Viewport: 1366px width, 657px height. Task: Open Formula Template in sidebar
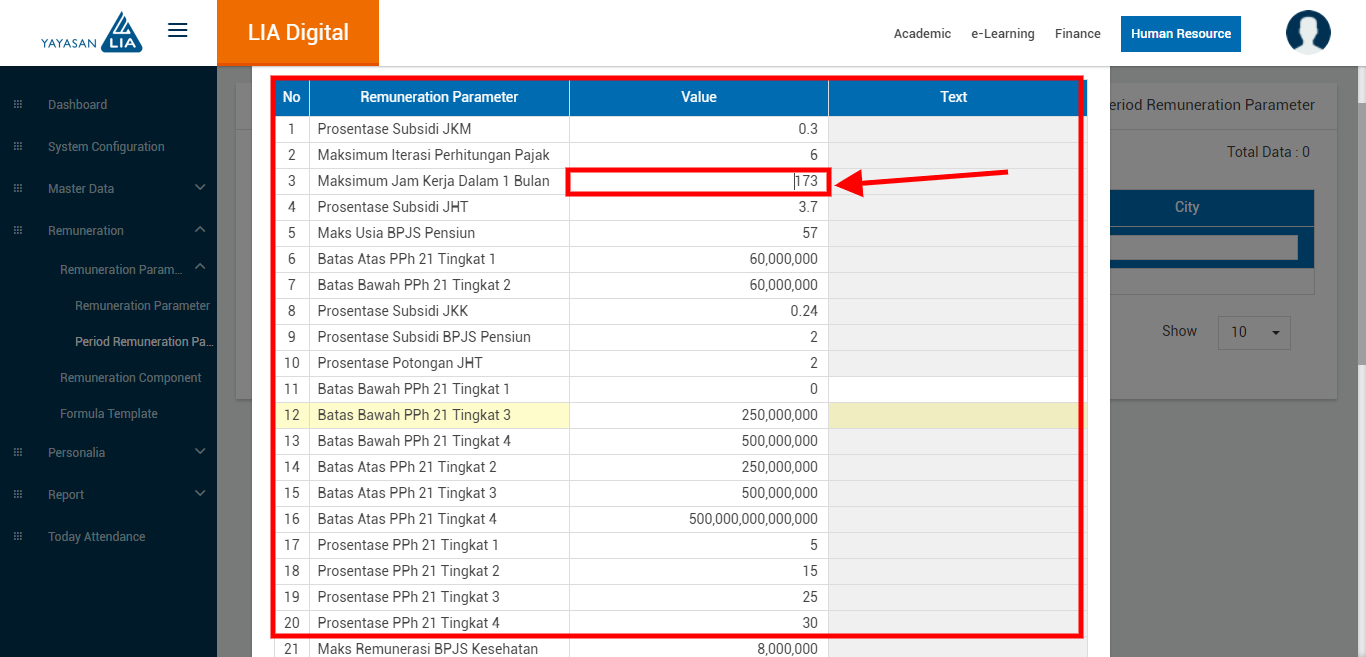[x=109, y=414]
